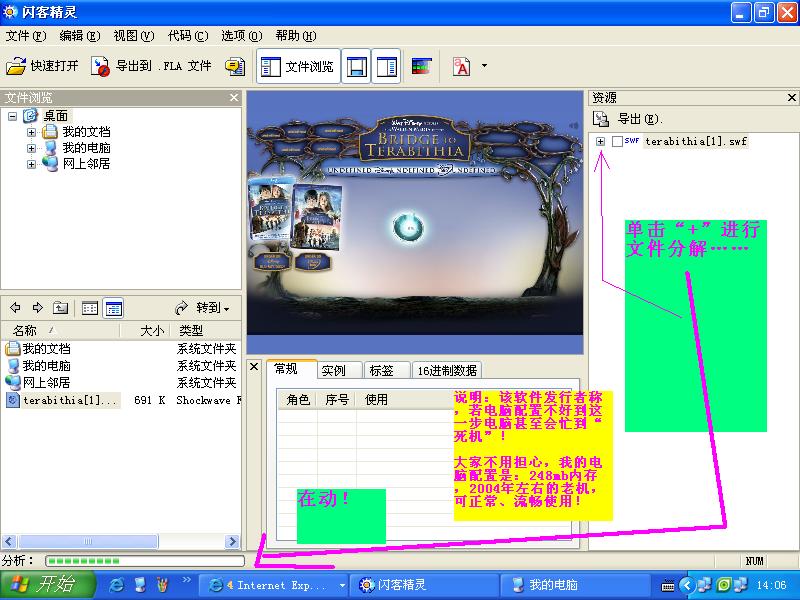Image resolution: width=800 pixels, height=600 pixels.
Task: Select terabithia[1].swf in the resource tree
Action: (x=695, y=141)
